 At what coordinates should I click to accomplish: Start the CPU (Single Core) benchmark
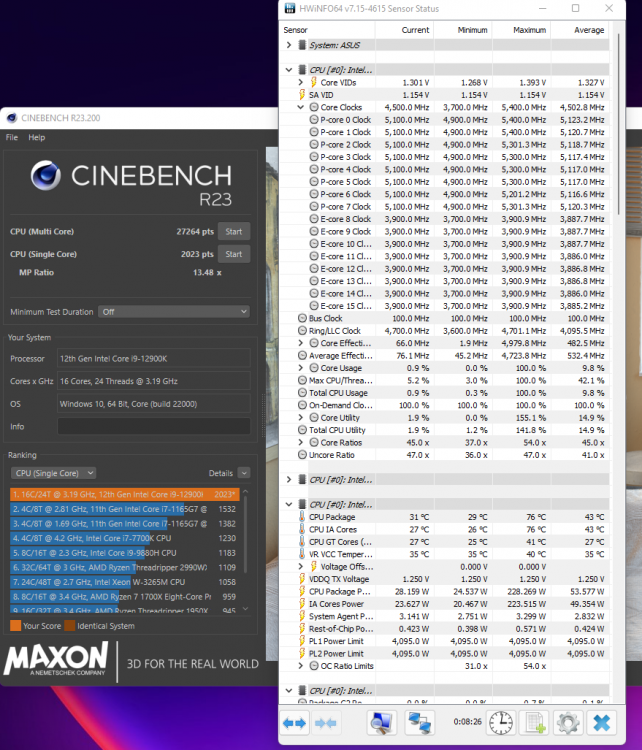pos(233,254)
